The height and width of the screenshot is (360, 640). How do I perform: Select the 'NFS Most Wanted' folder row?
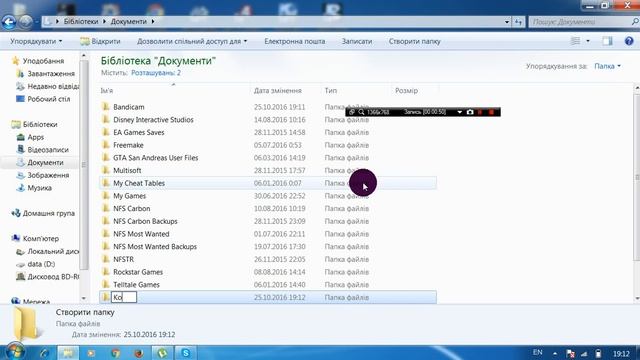(x=268, y=233)
